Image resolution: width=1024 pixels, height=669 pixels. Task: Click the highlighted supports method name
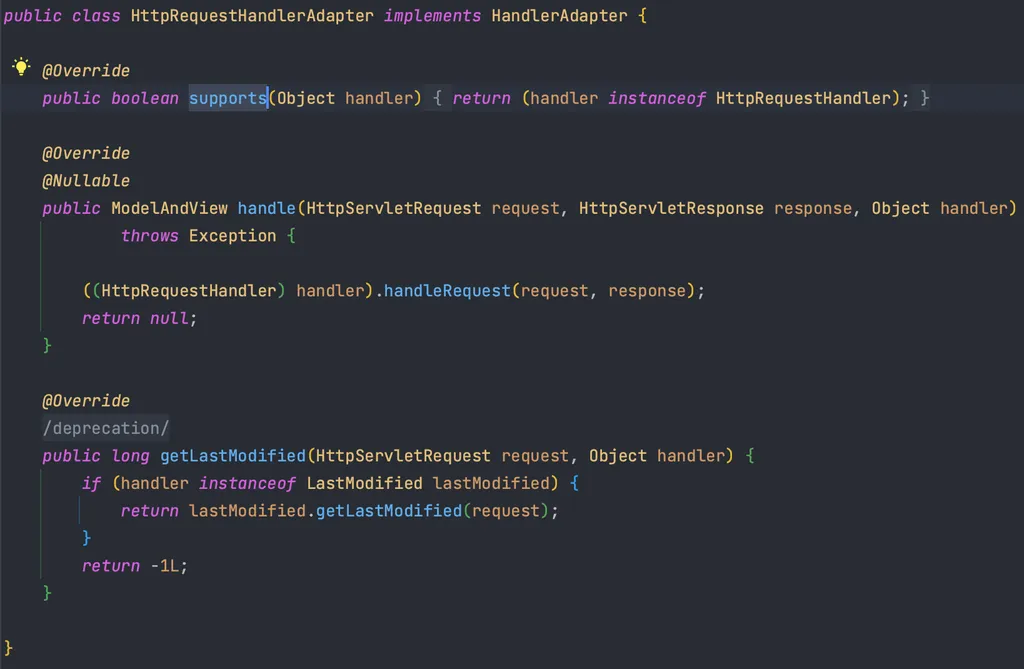point(228,99)
